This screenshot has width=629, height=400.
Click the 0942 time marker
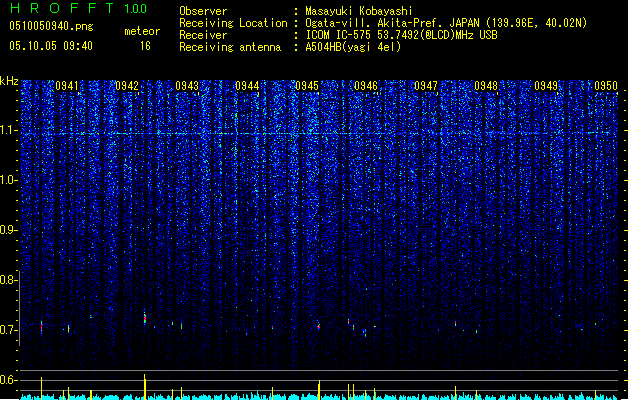(127, 86)
